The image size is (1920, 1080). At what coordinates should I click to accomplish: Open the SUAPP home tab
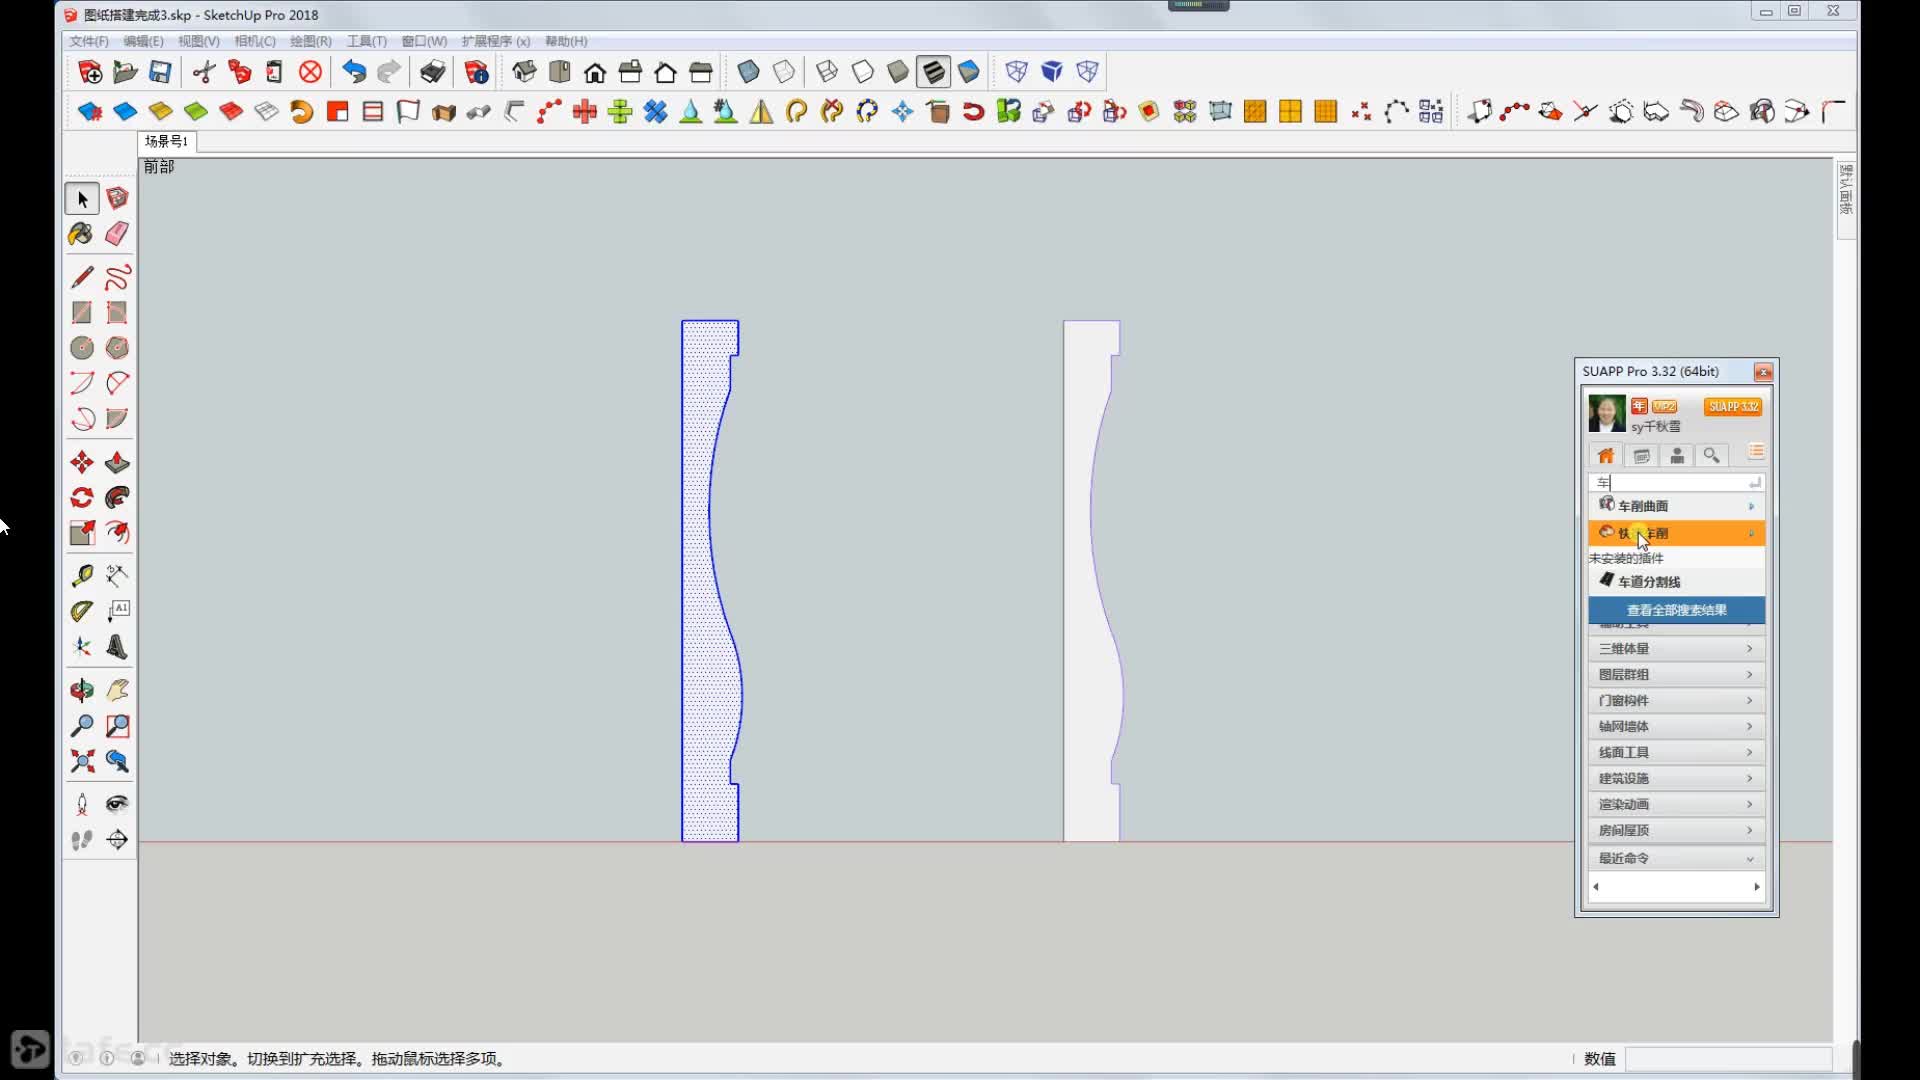pyautogui.click(x=1606, y=456)
